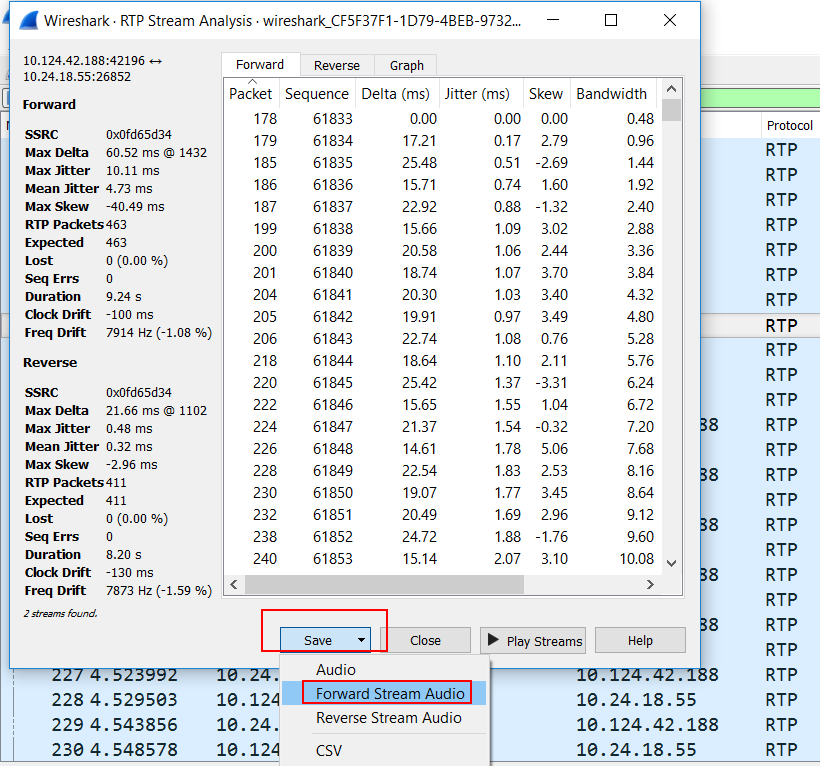The height and width of the screenshot is (766, 820).
Task: Click the Reverse Max Delta value 21.66 ms @ 1102
Action: coord(156,410)
